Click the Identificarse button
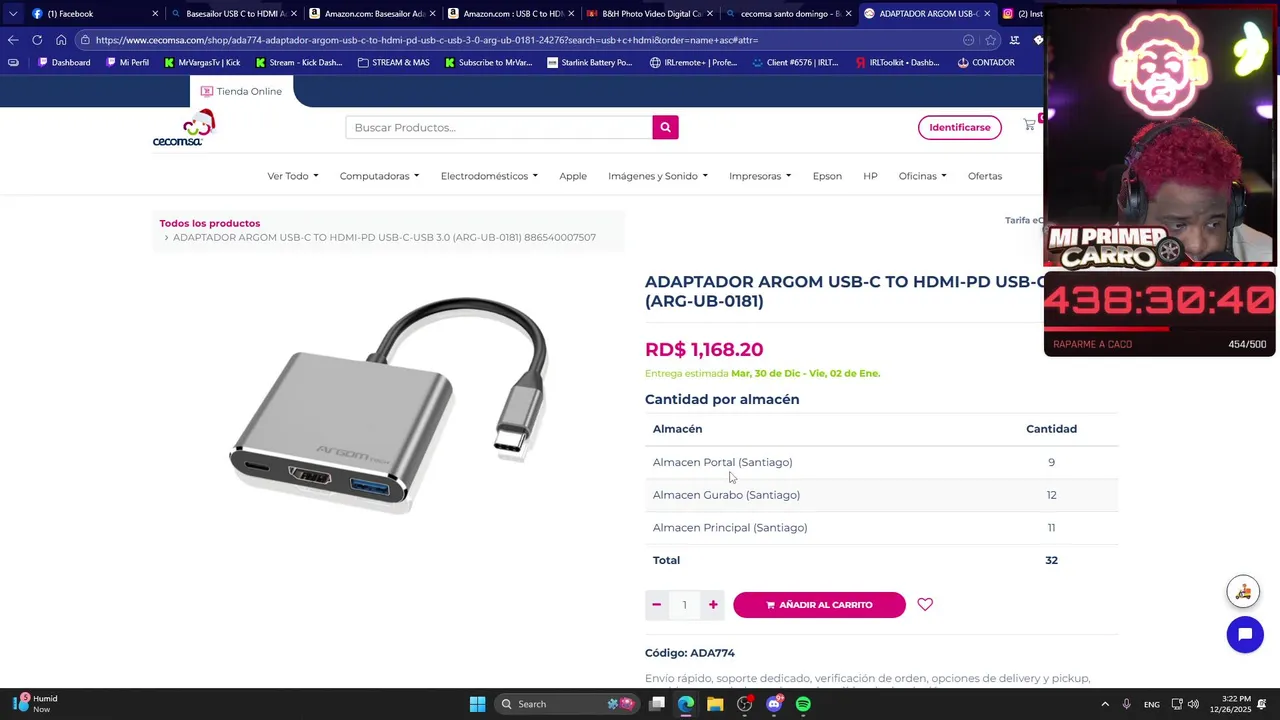 click(960, 127)
